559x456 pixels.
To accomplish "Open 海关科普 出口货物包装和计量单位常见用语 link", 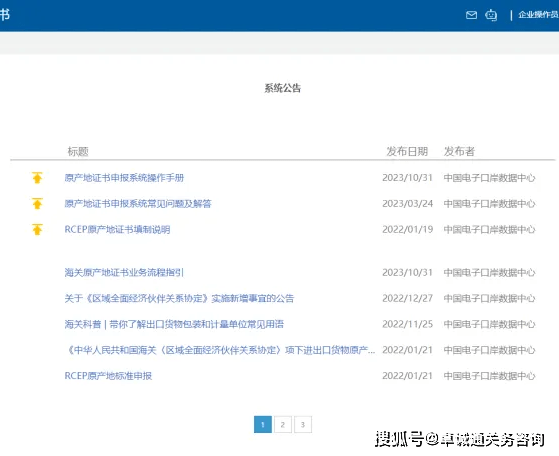I will point(174,324).
